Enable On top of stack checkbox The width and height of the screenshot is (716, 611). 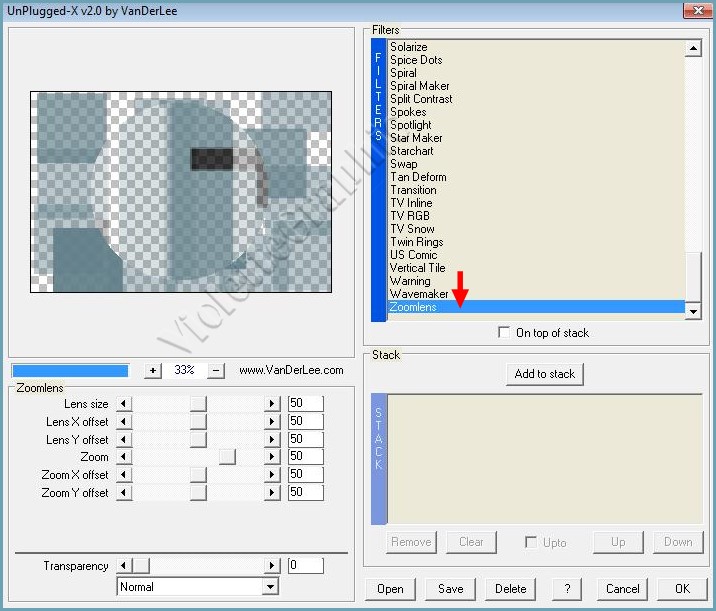tap(504, 333)
